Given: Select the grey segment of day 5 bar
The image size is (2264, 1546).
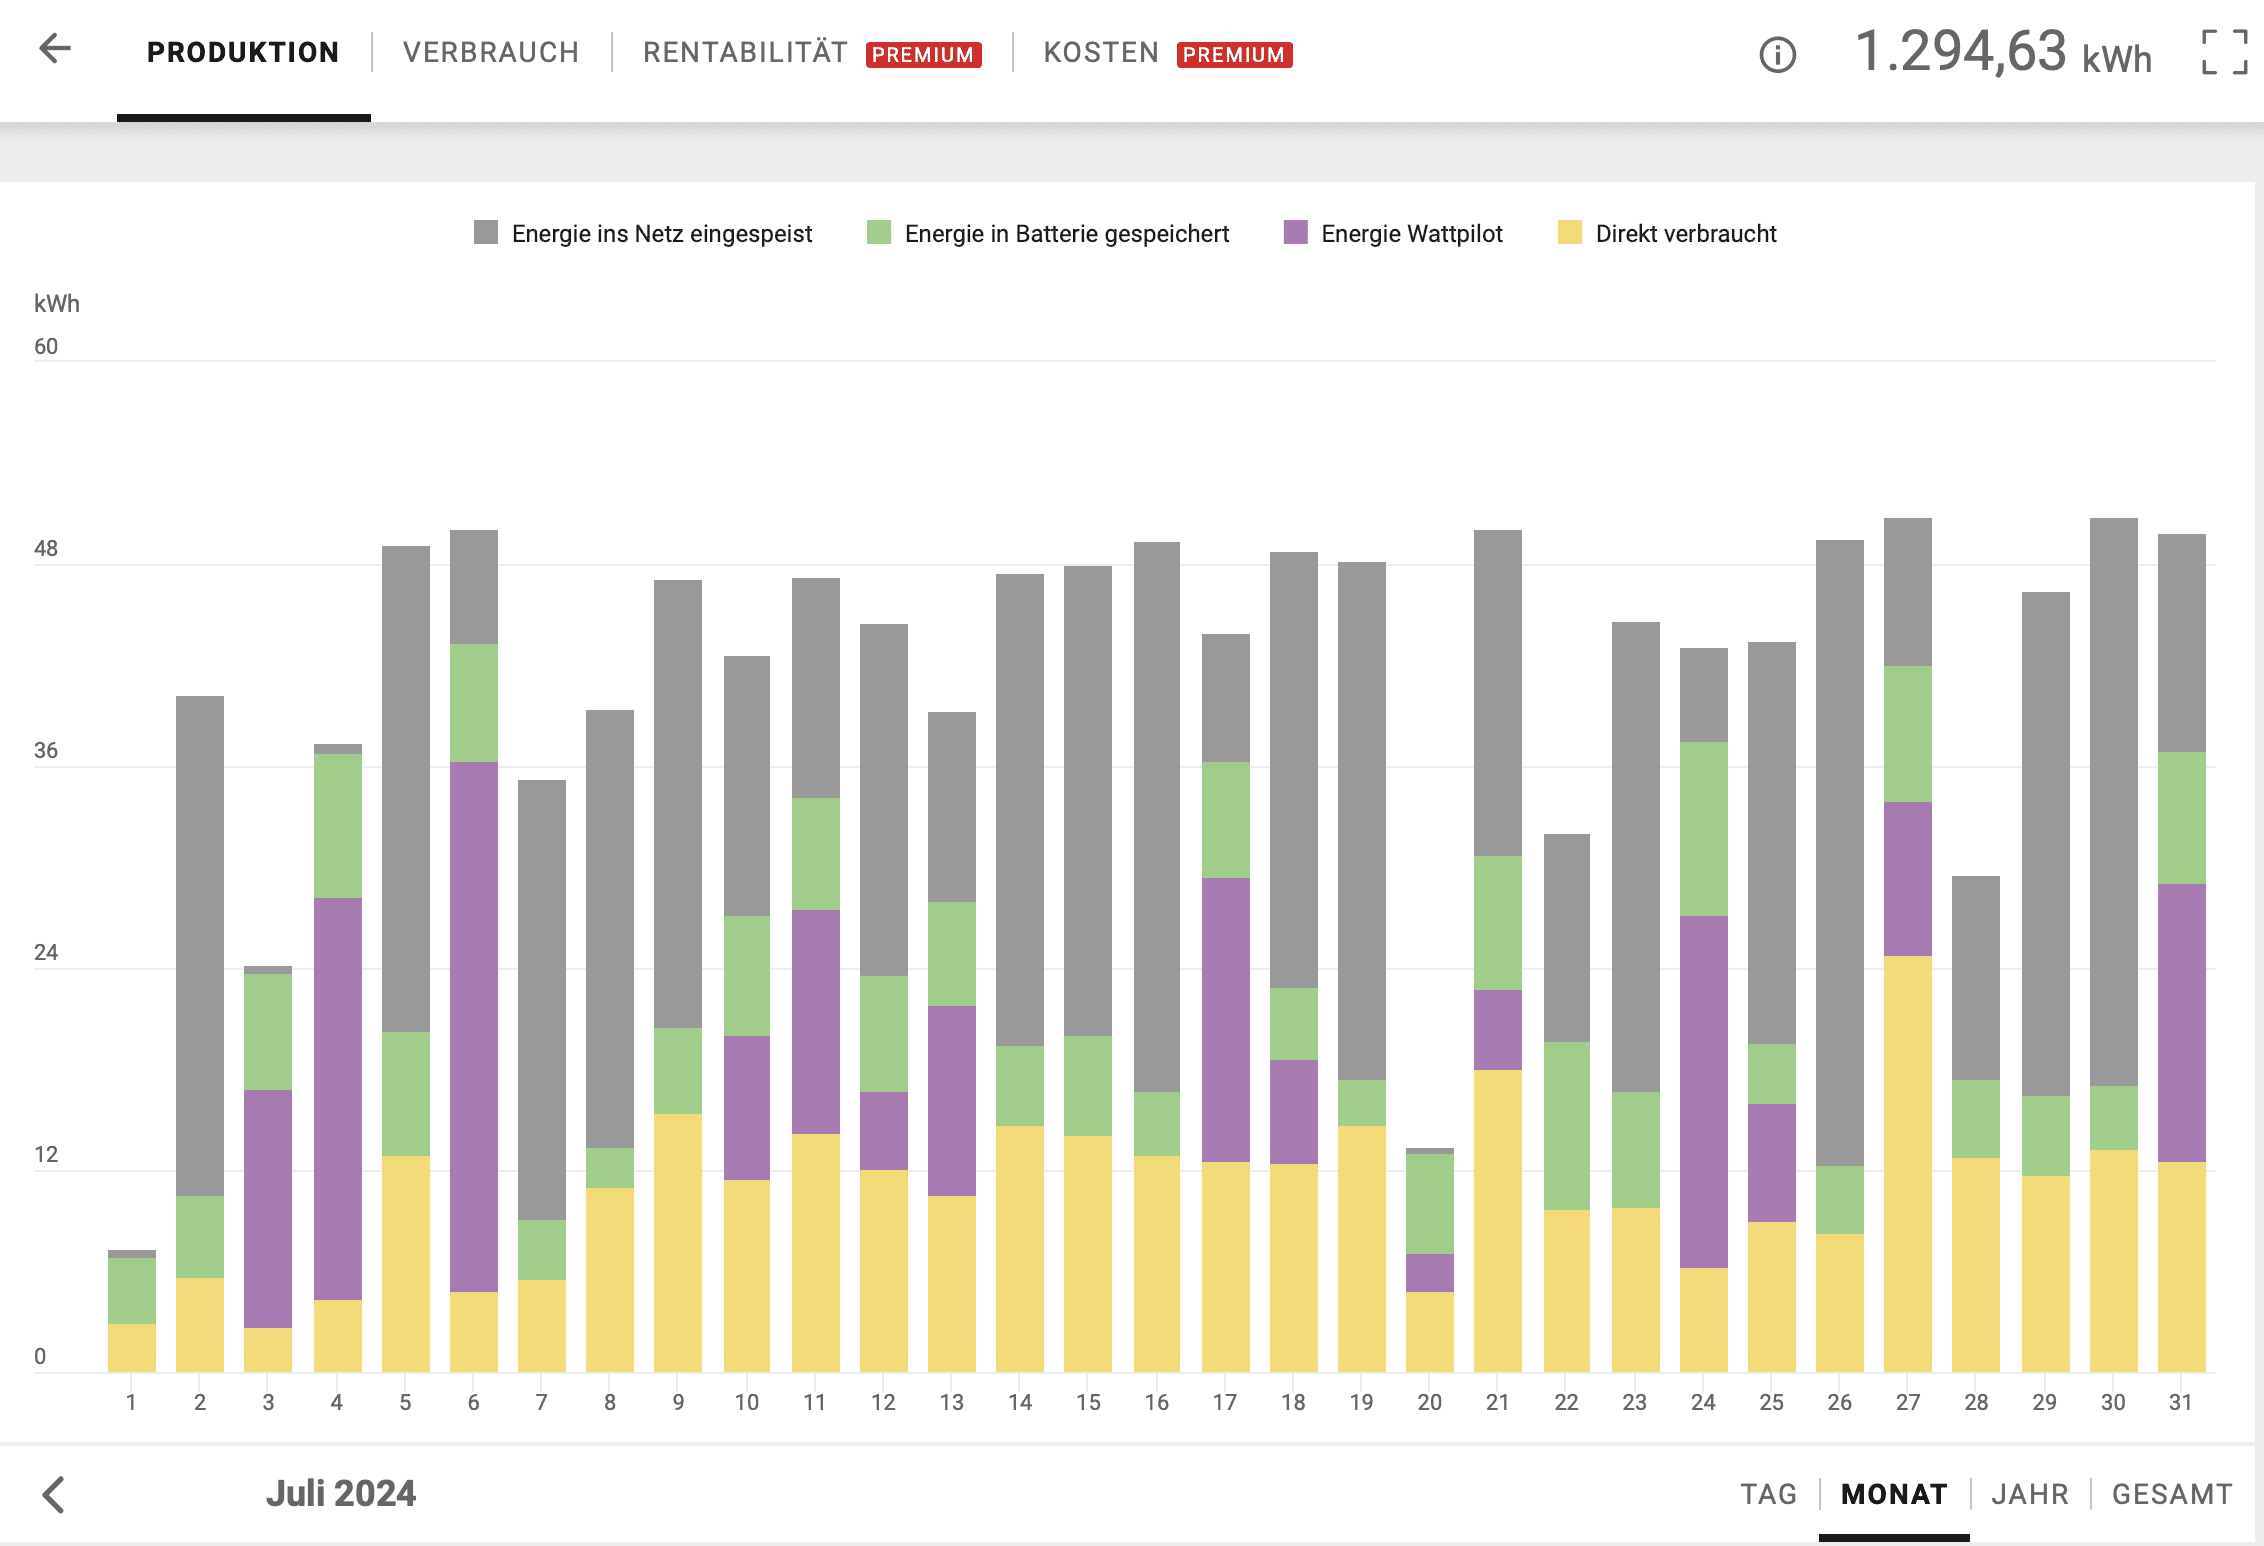Looking at the screenshot, I should 406,789.
